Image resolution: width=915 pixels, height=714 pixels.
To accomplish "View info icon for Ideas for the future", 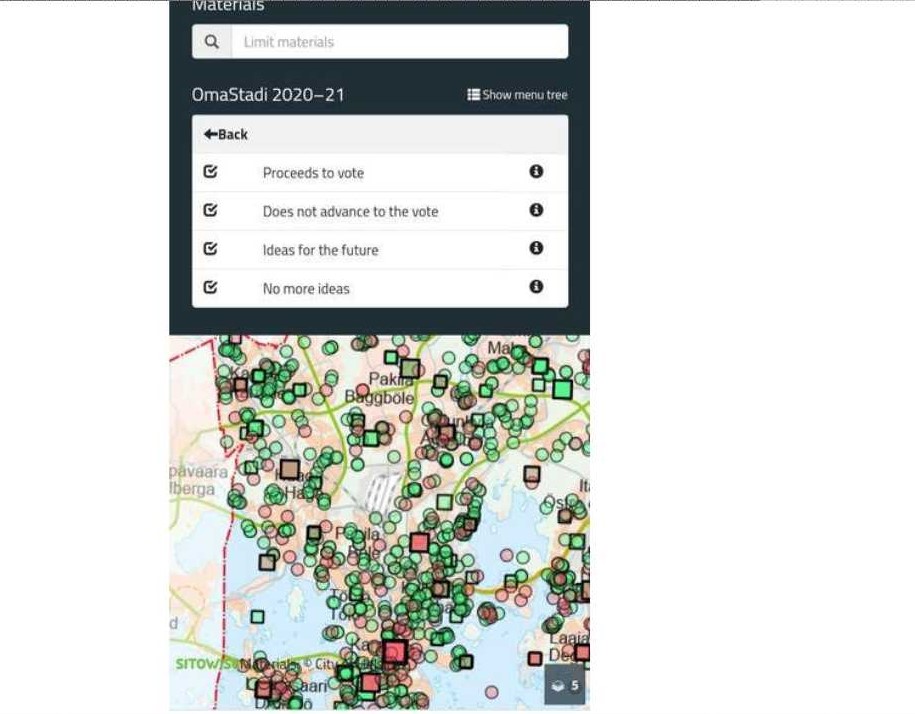I will tap(536, 249).
